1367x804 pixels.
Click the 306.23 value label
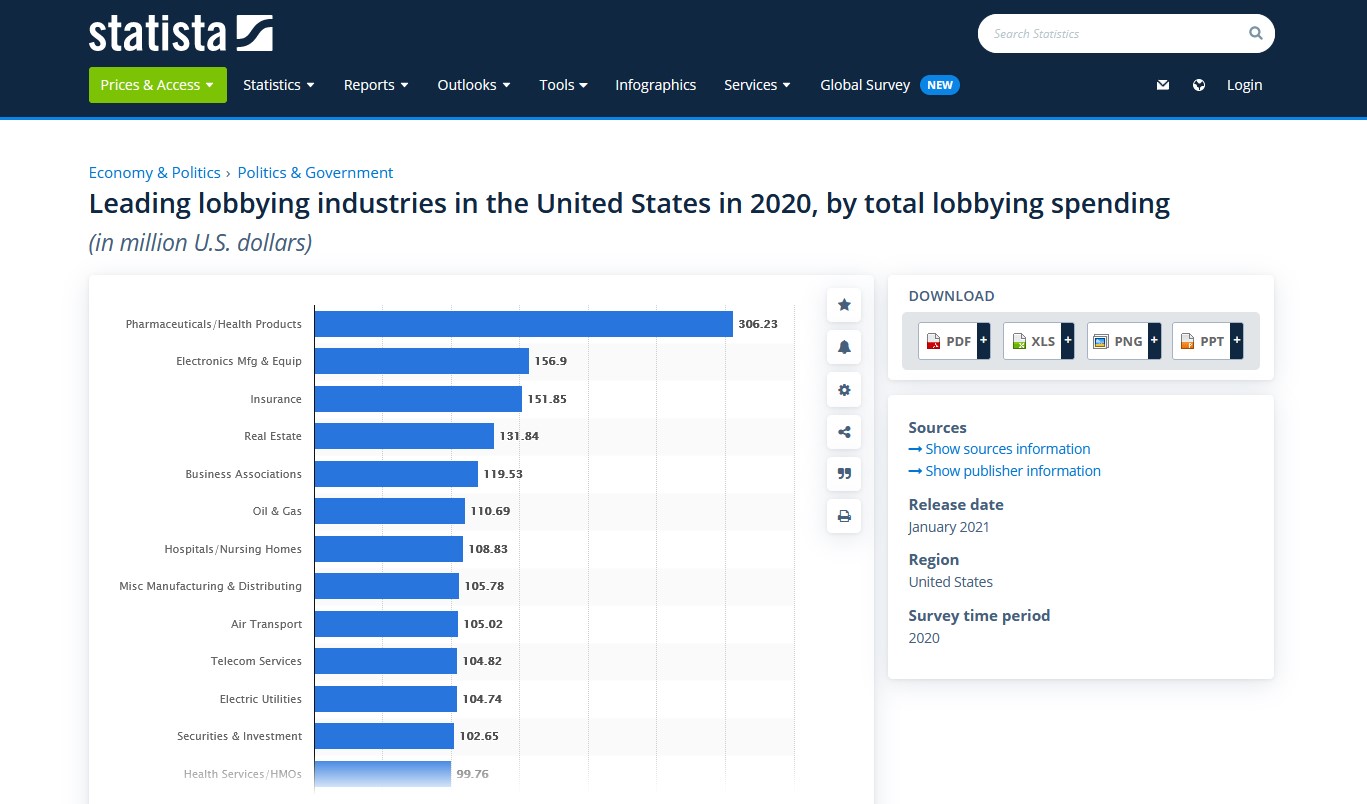(x=758, y=324)
